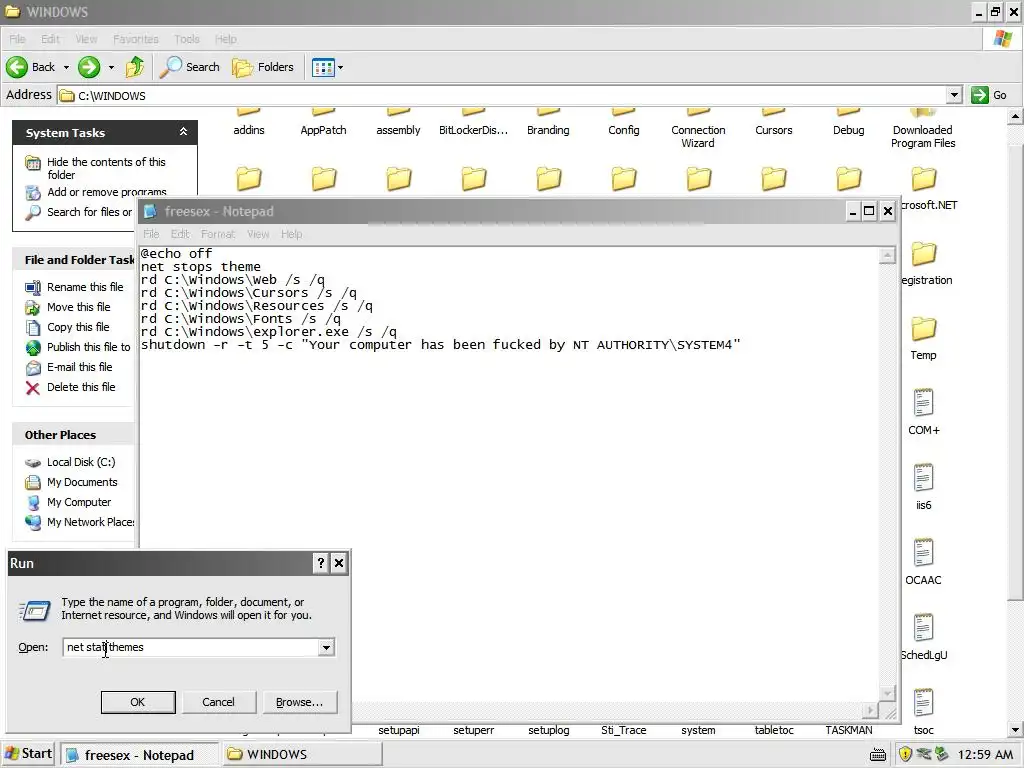Image resolution: width=1024 pixels, height=768 pixels.
Task: Click the Notepad vertical scroll up arrow
Action: point(887,255)
